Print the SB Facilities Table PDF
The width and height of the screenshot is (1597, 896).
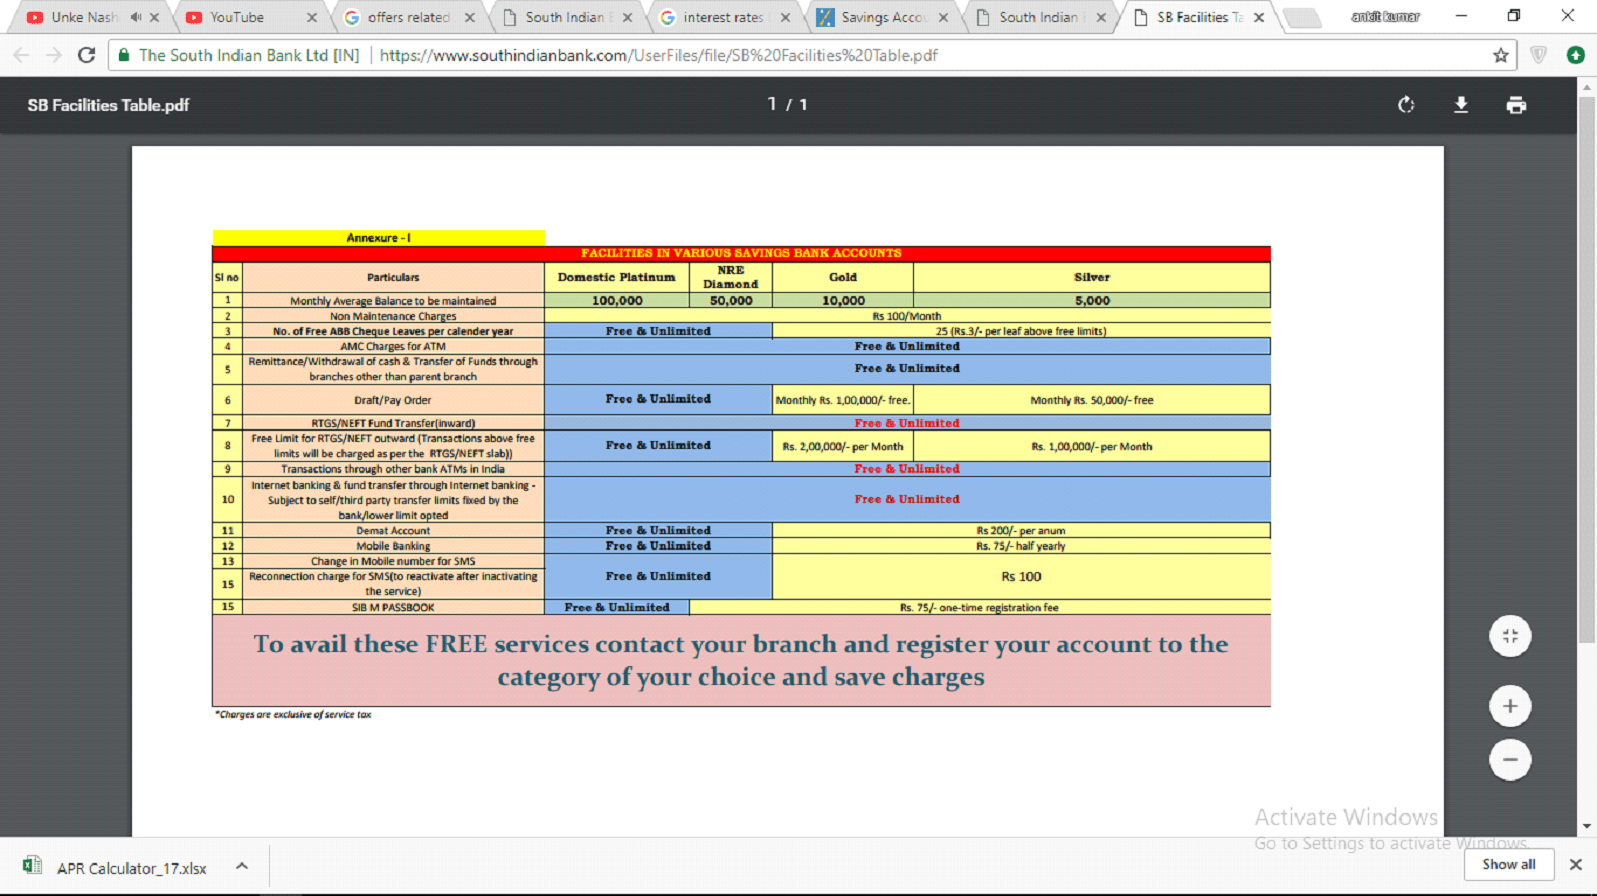pos(1516,105)
